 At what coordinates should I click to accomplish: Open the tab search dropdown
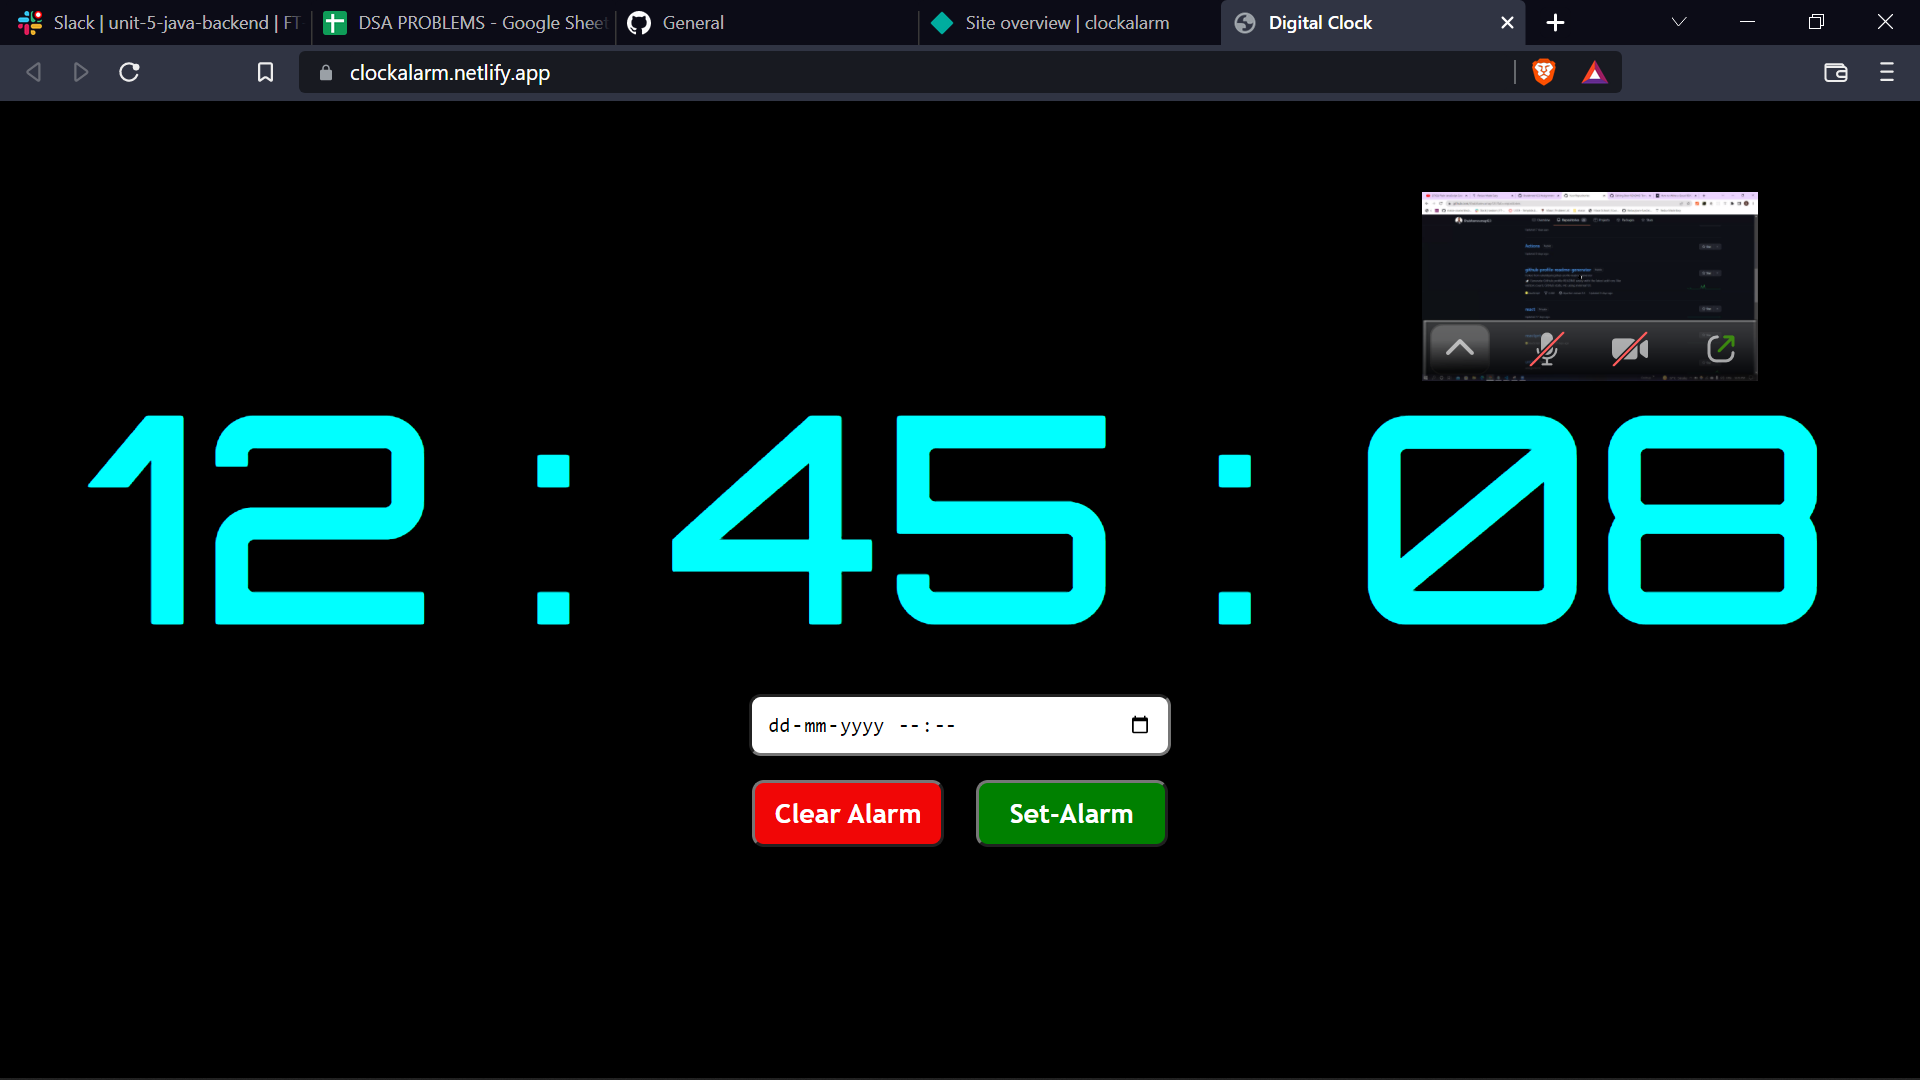click(x=1679, y=22)
